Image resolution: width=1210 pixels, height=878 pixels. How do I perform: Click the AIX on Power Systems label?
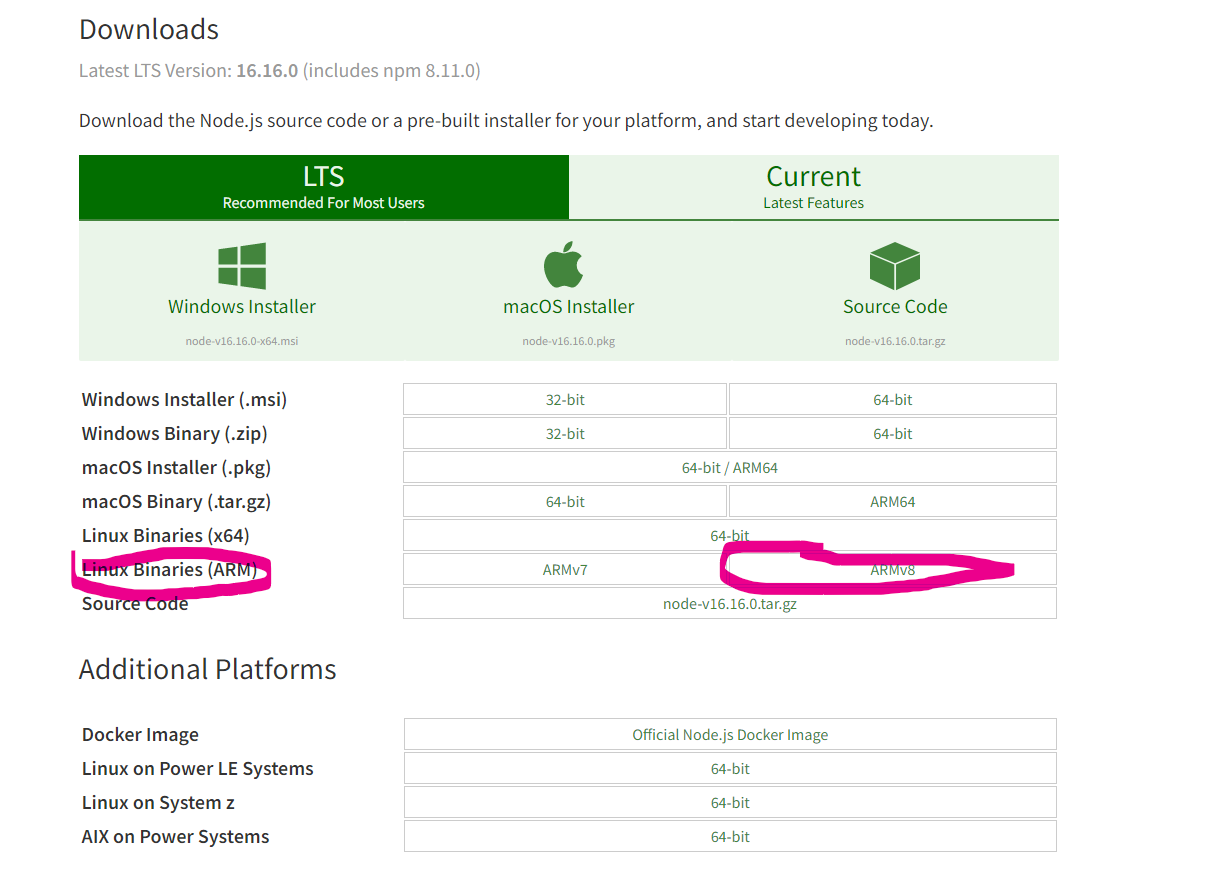176,837
